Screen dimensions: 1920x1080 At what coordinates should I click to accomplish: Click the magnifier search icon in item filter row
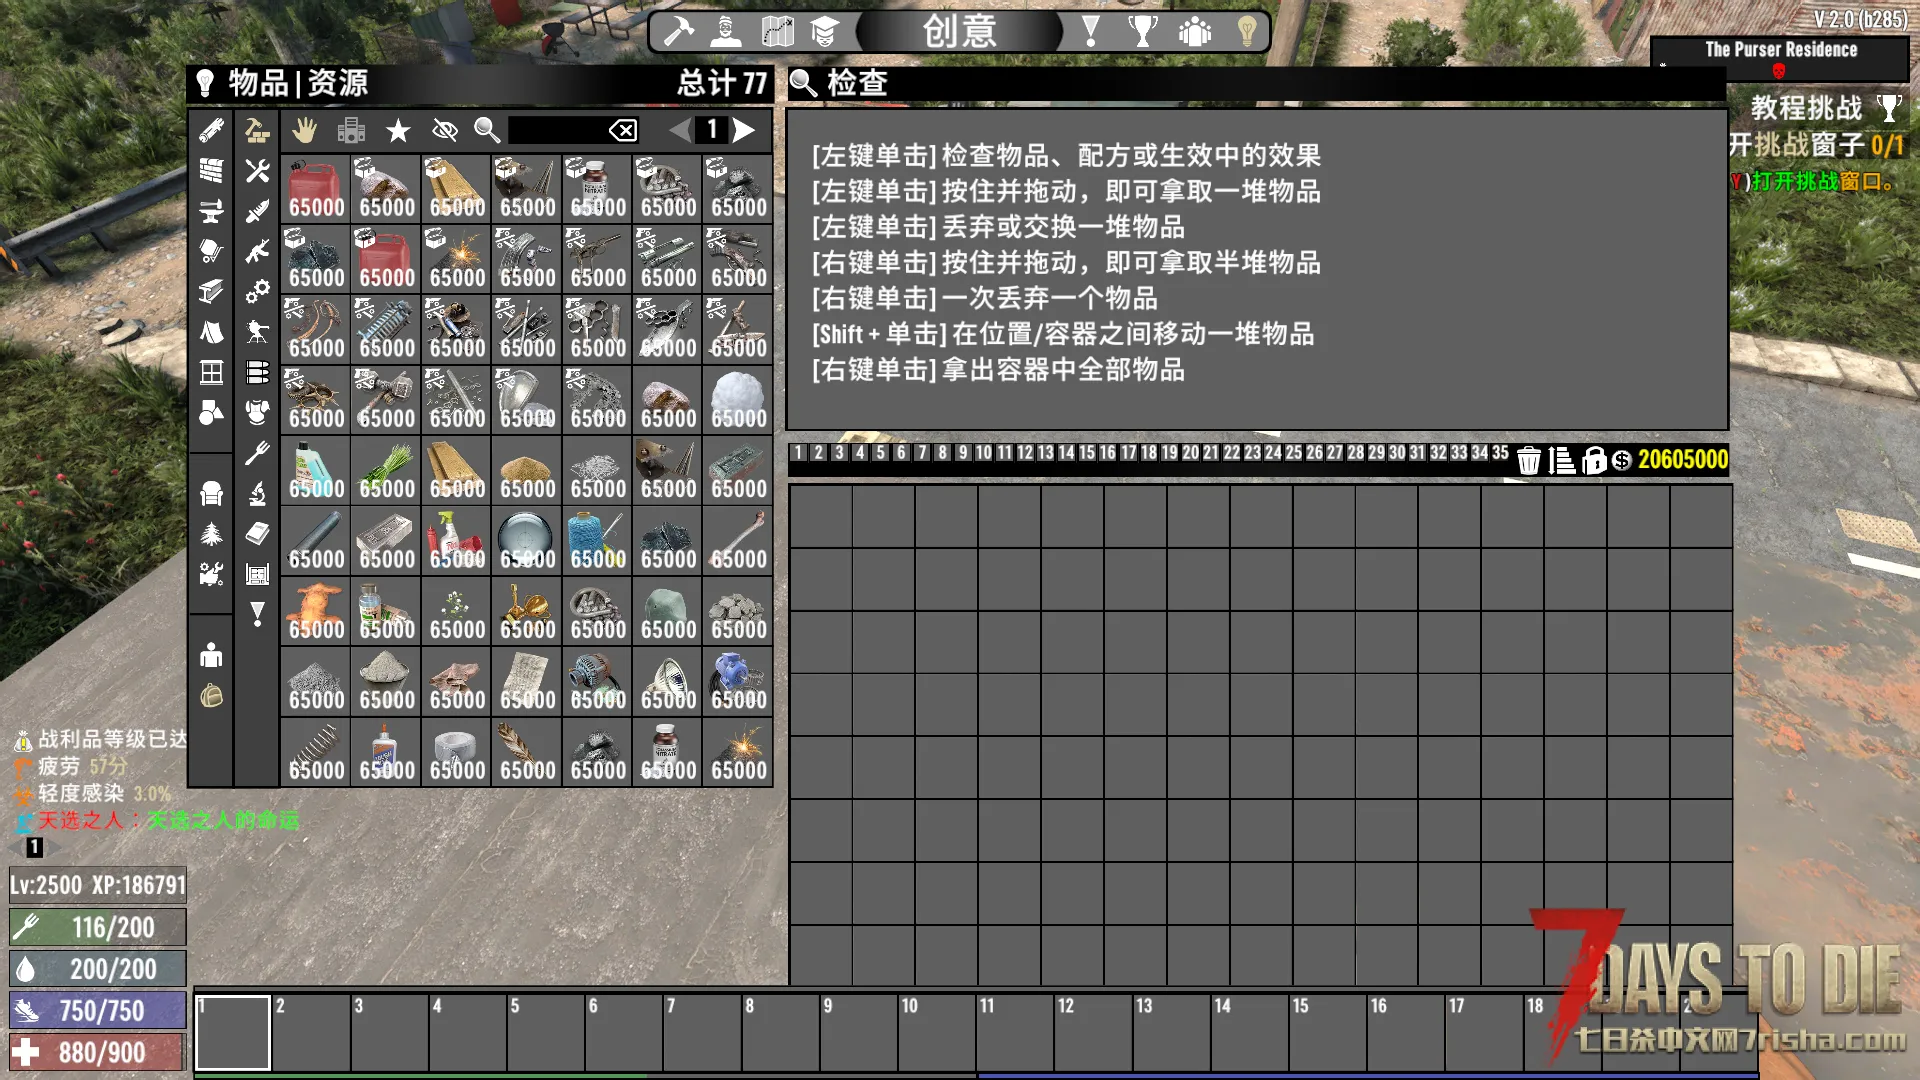click(x=487, y=130)
